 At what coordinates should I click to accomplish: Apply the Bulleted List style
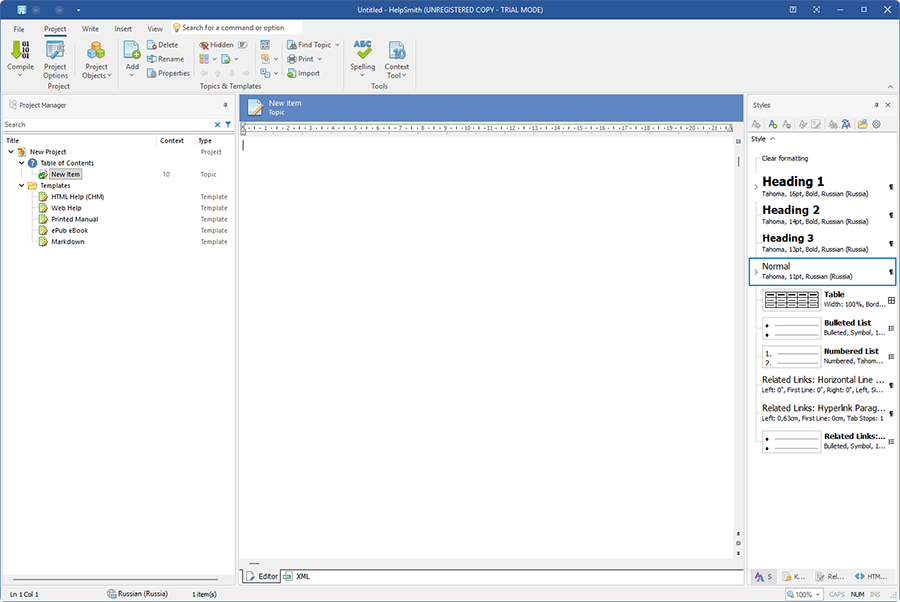coord(823,328)
